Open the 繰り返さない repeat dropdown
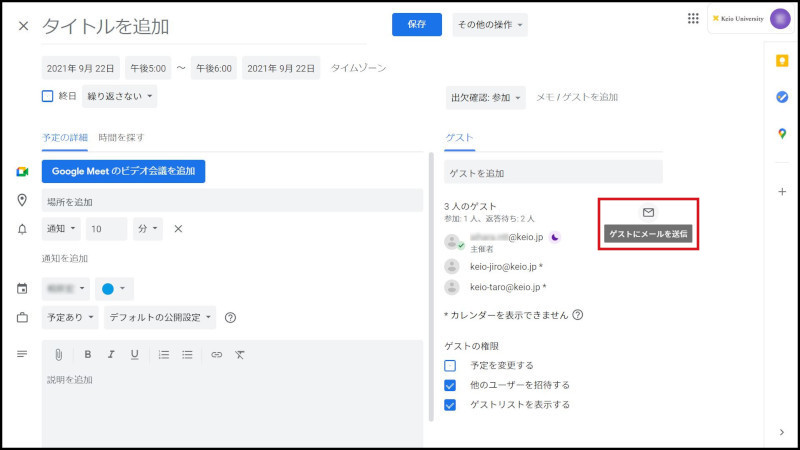Viewport: 800px width, 450px height. click(x=119, y=97)
